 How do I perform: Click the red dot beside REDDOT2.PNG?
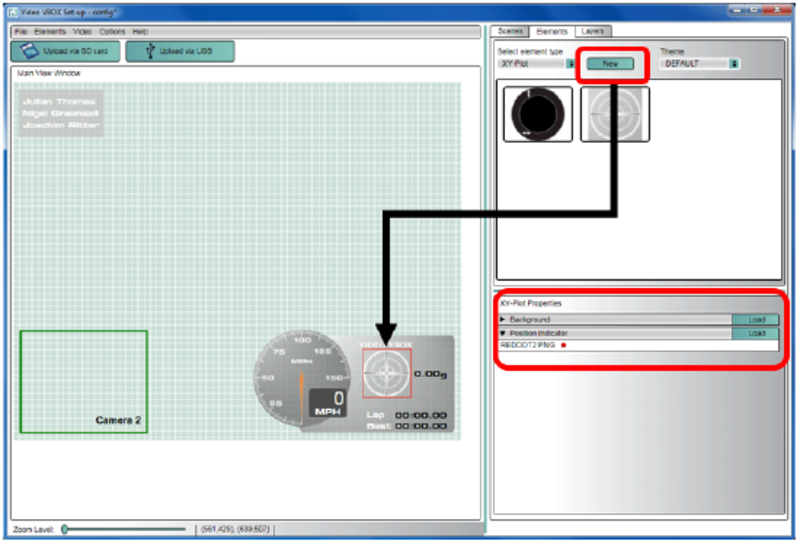565,345
